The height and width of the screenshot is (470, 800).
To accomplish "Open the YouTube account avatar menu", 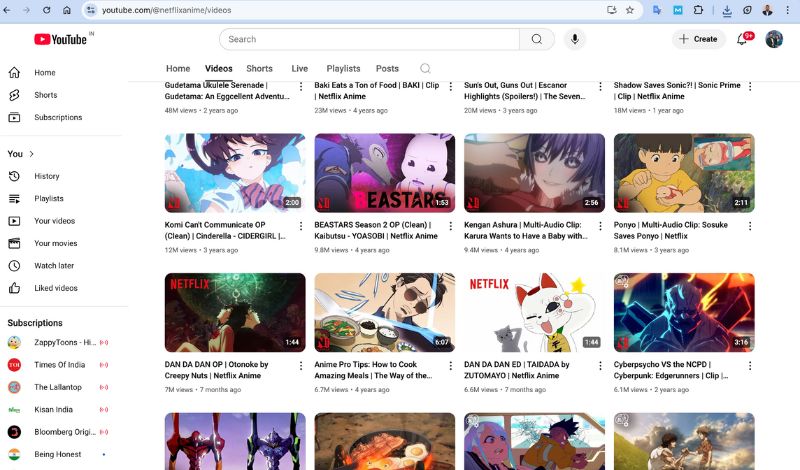I will (x=774, y=39).
